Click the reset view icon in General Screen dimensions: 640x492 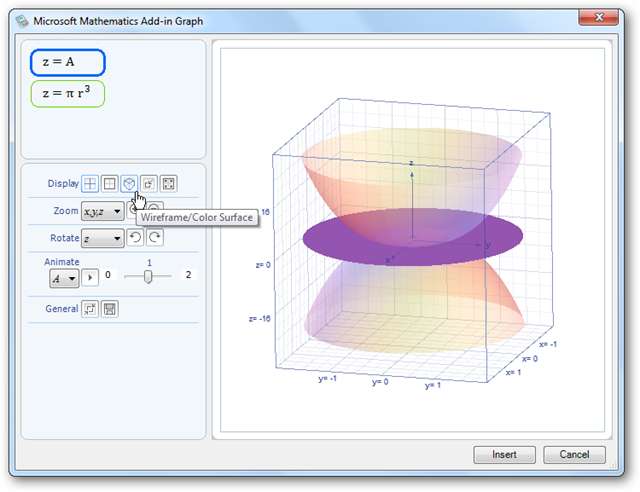tap(90, 309)
